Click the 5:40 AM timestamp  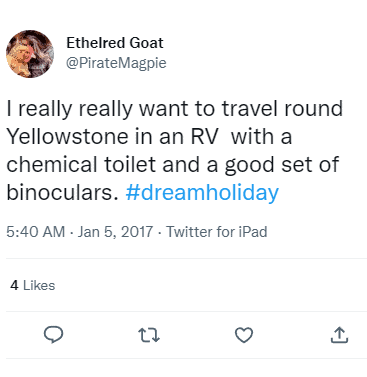click(x=36, y=232)
